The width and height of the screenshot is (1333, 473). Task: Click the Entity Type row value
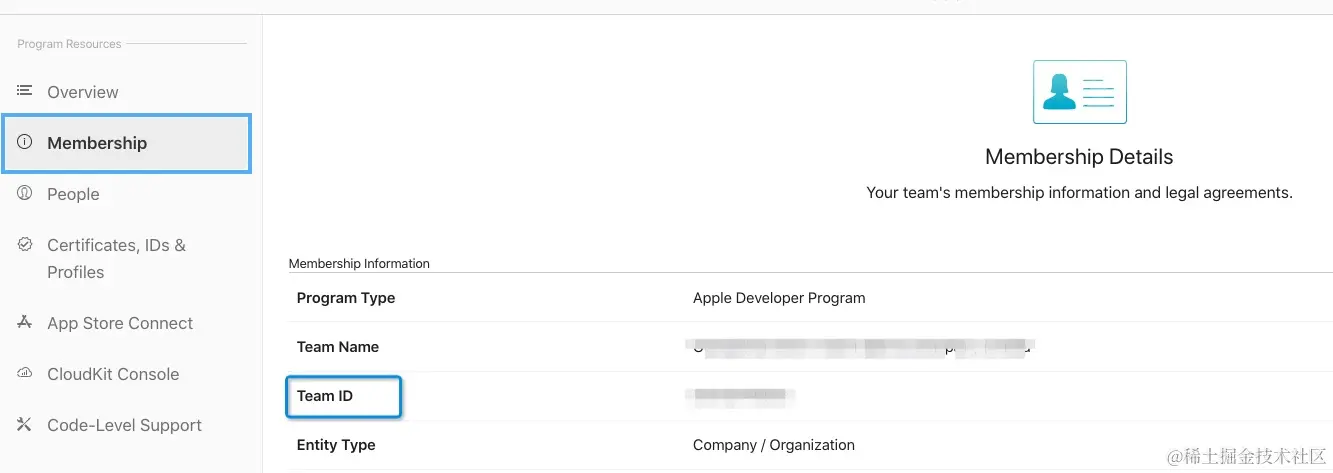tap(774, 445)
